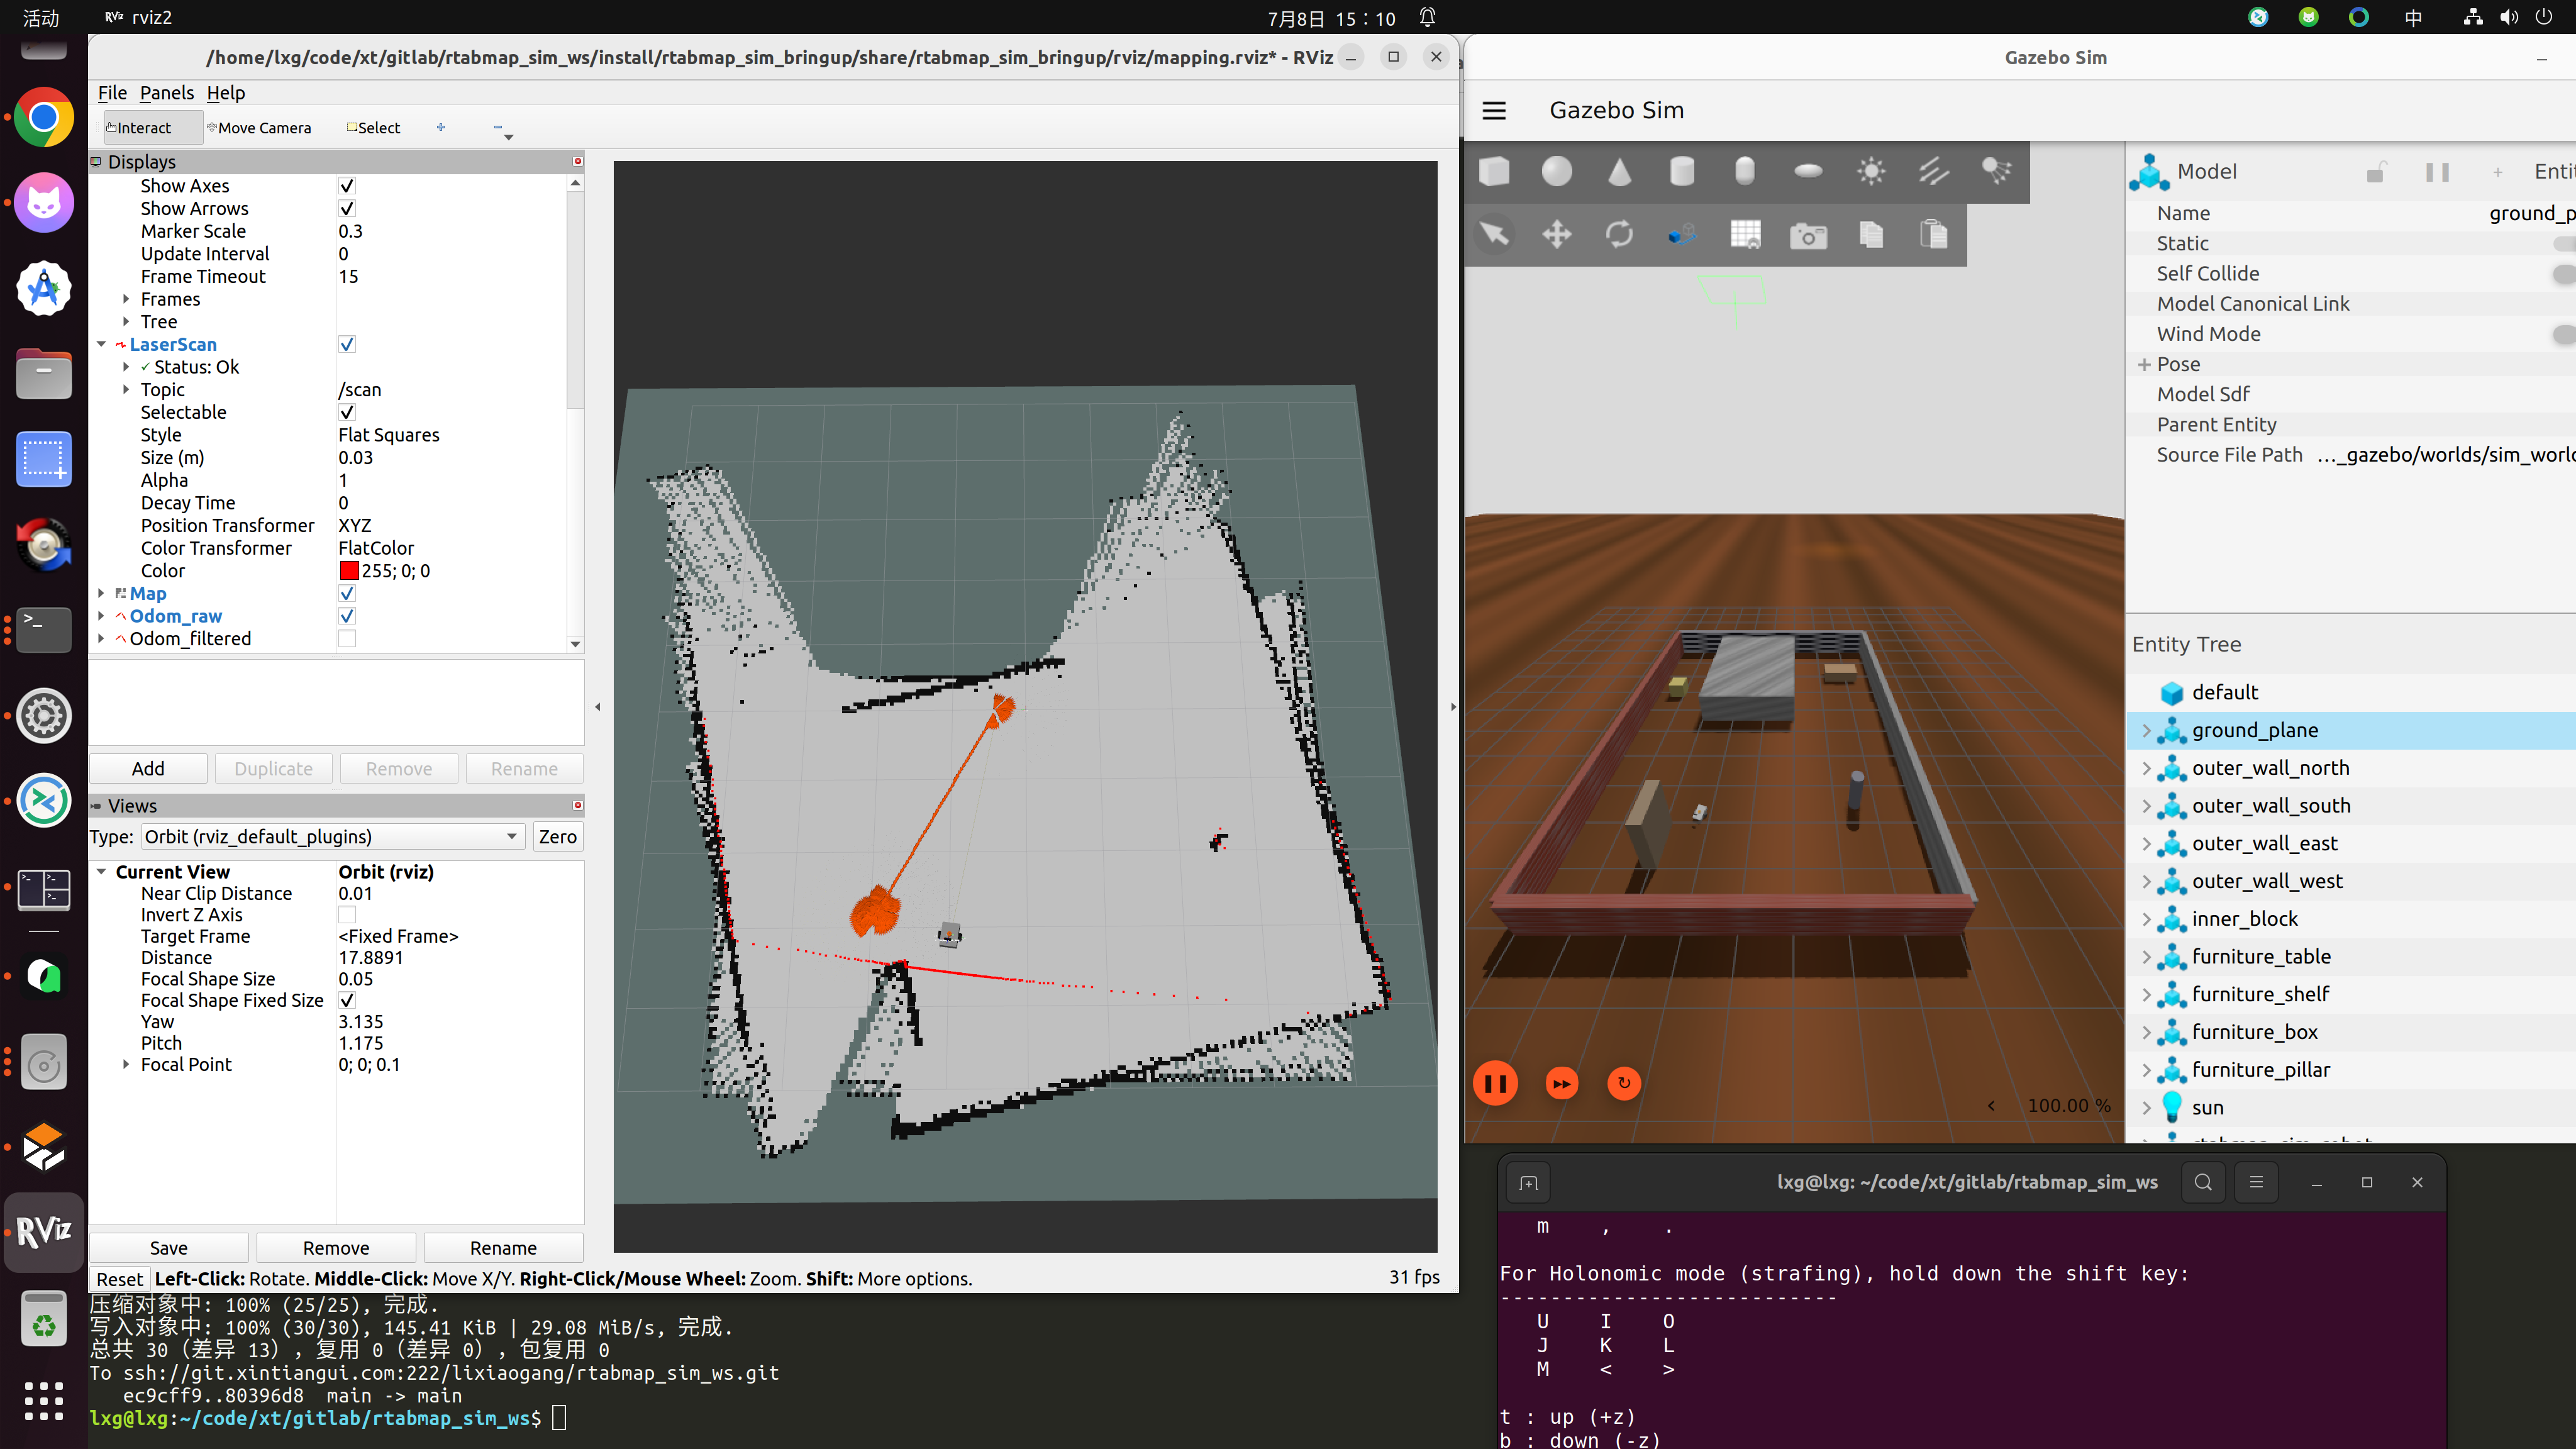Open the grid configuration icon in Gazebo
Viewport: 2576px width, 1449px height.
(x=1745, y=235)
